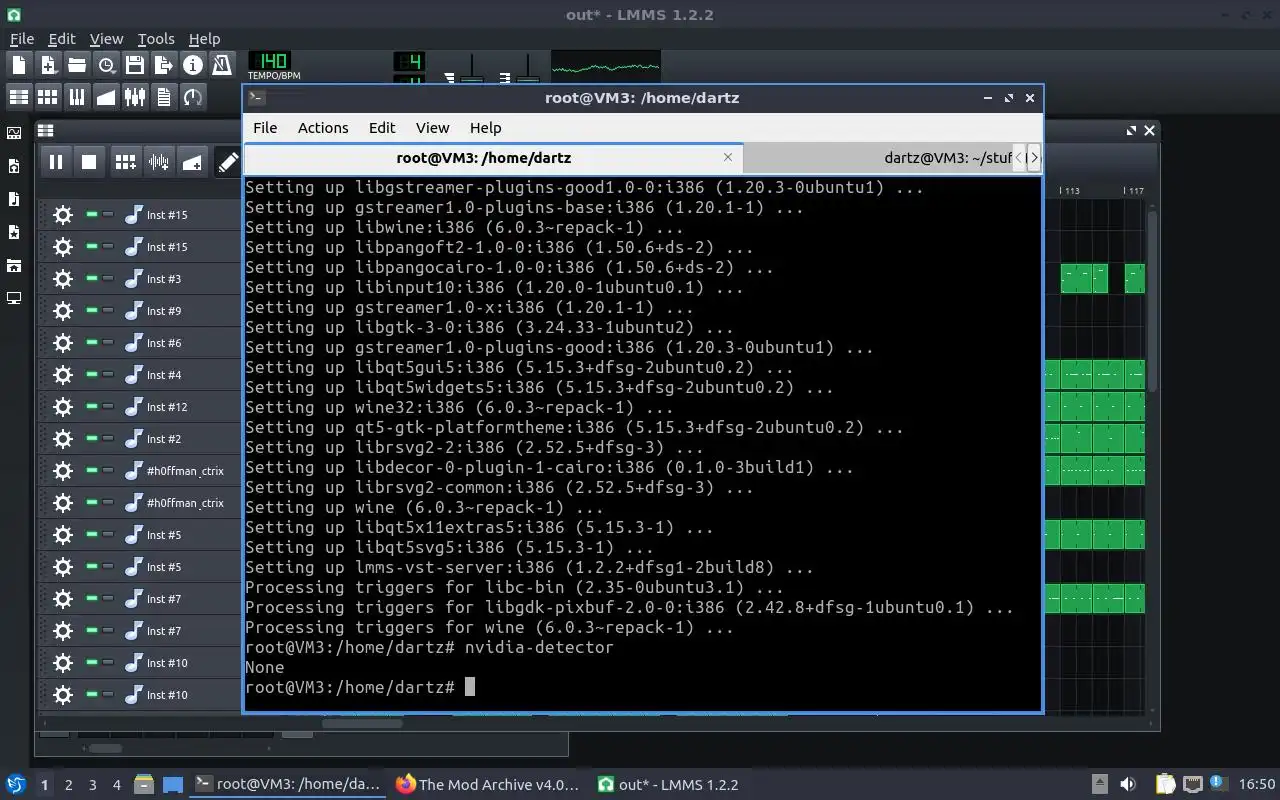Open track actions gear for Inst #6
This screenshot has width=1280, height=800.
63,343
